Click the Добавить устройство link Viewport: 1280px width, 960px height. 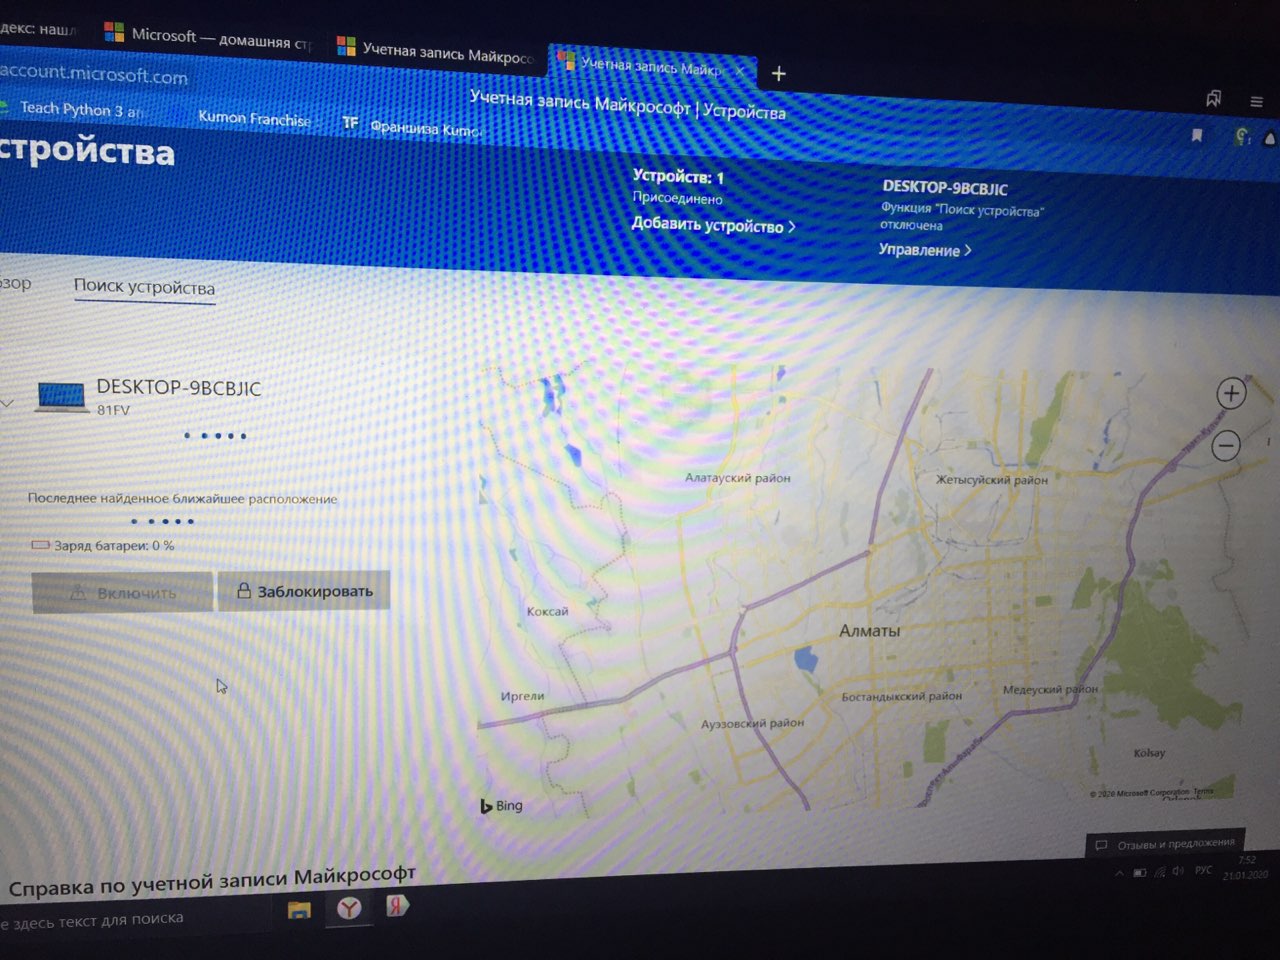[x=713, y=224]
